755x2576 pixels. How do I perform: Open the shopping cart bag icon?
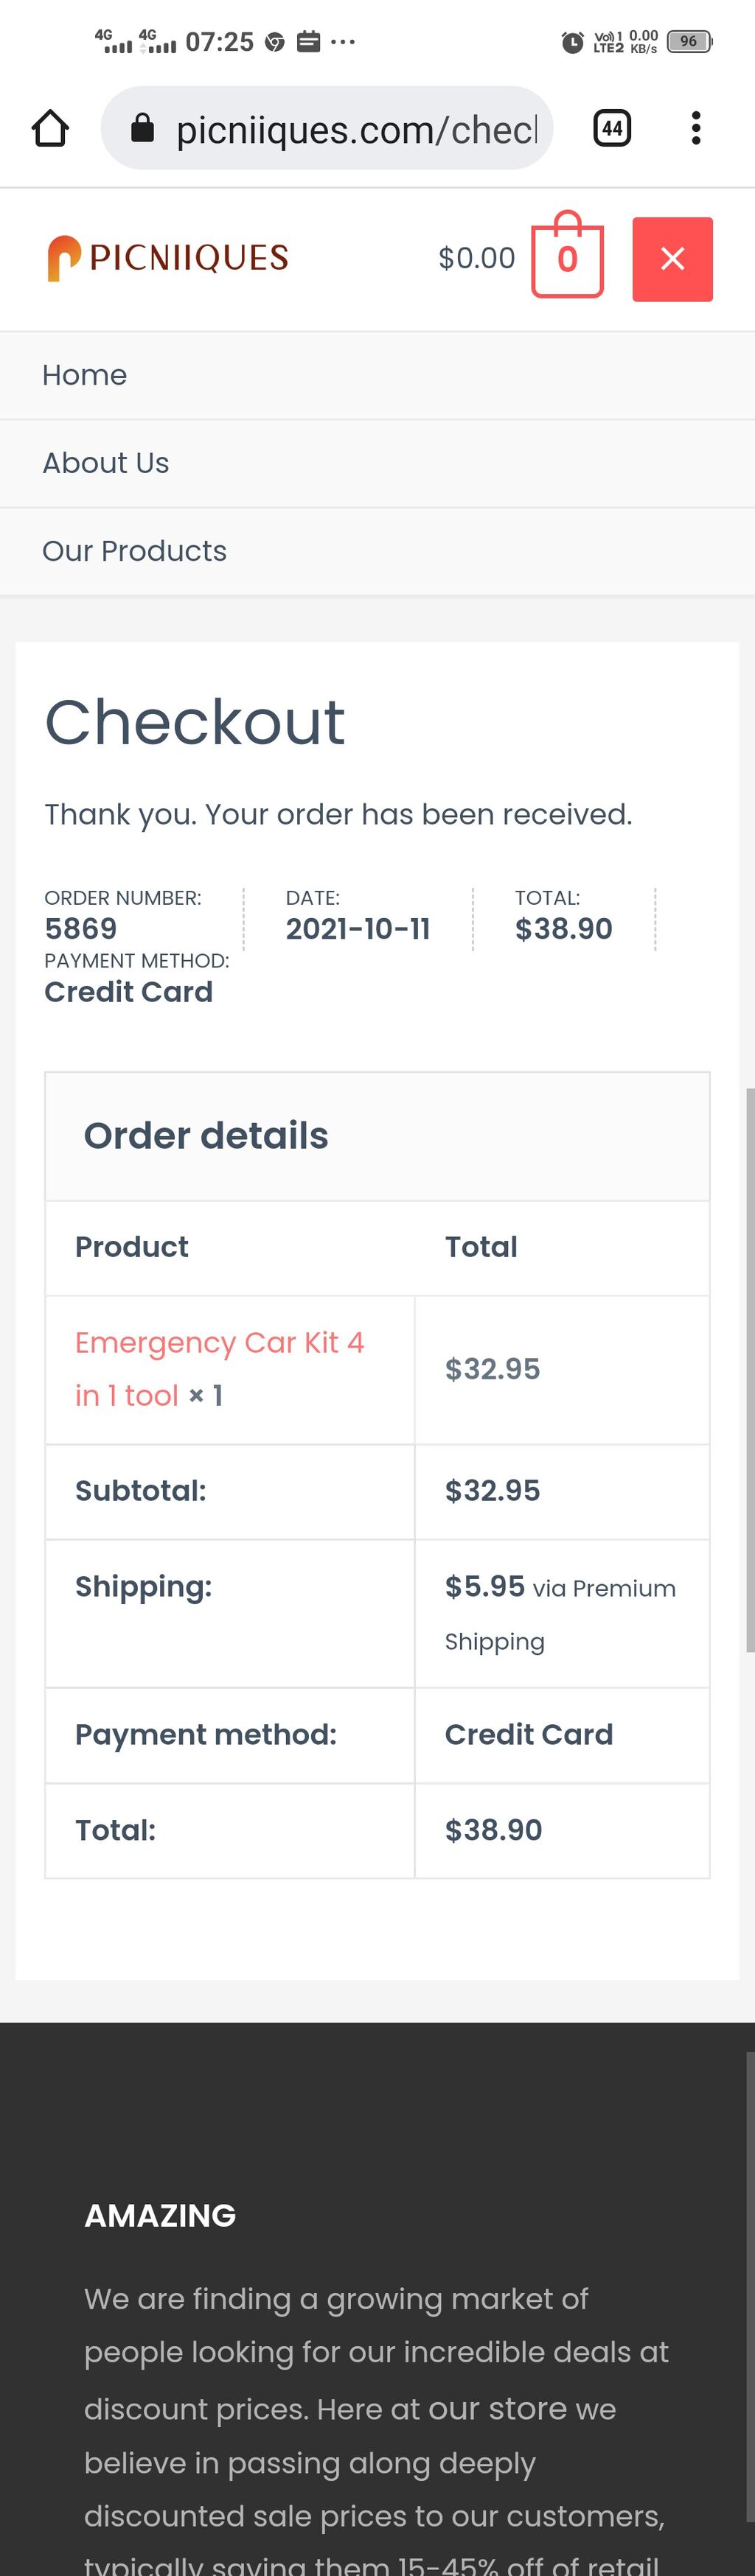[x=567, y=258]
